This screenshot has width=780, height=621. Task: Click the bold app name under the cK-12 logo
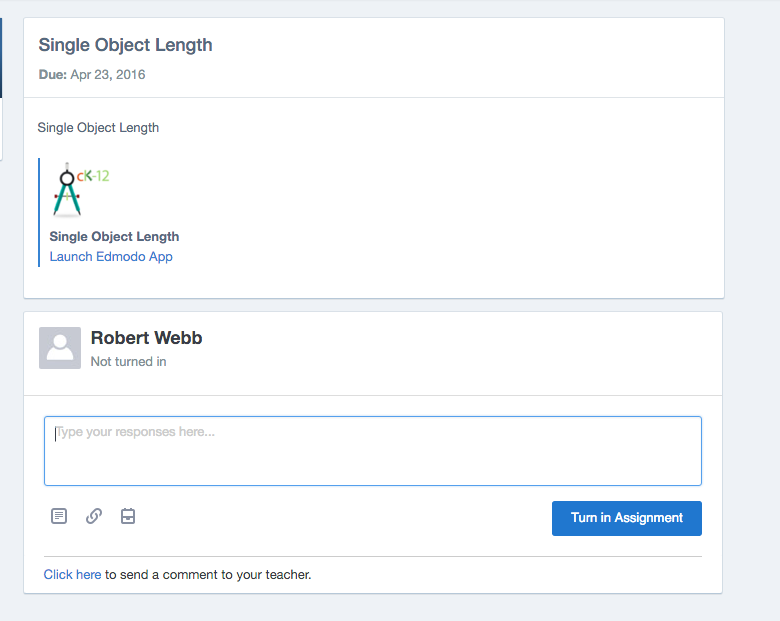point(114,237)
